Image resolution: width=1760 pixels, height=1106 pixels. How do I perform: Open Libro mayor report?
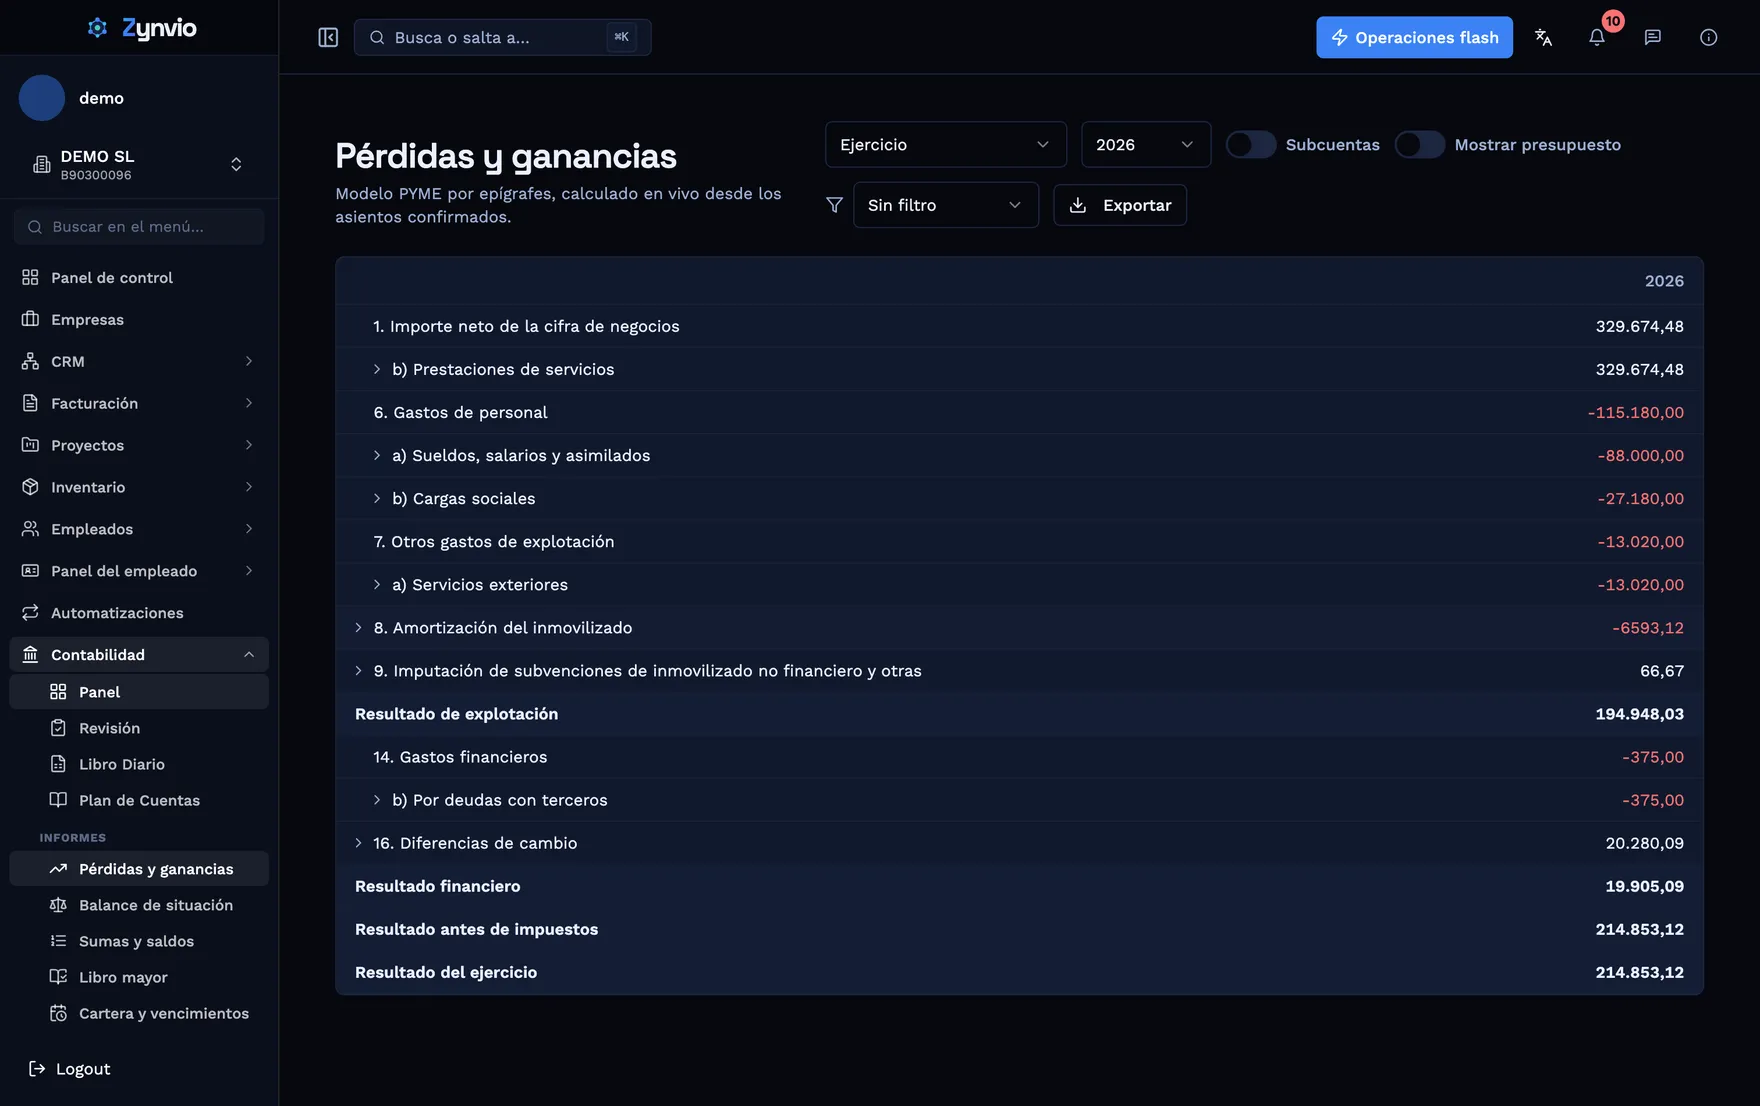(139, 977)
